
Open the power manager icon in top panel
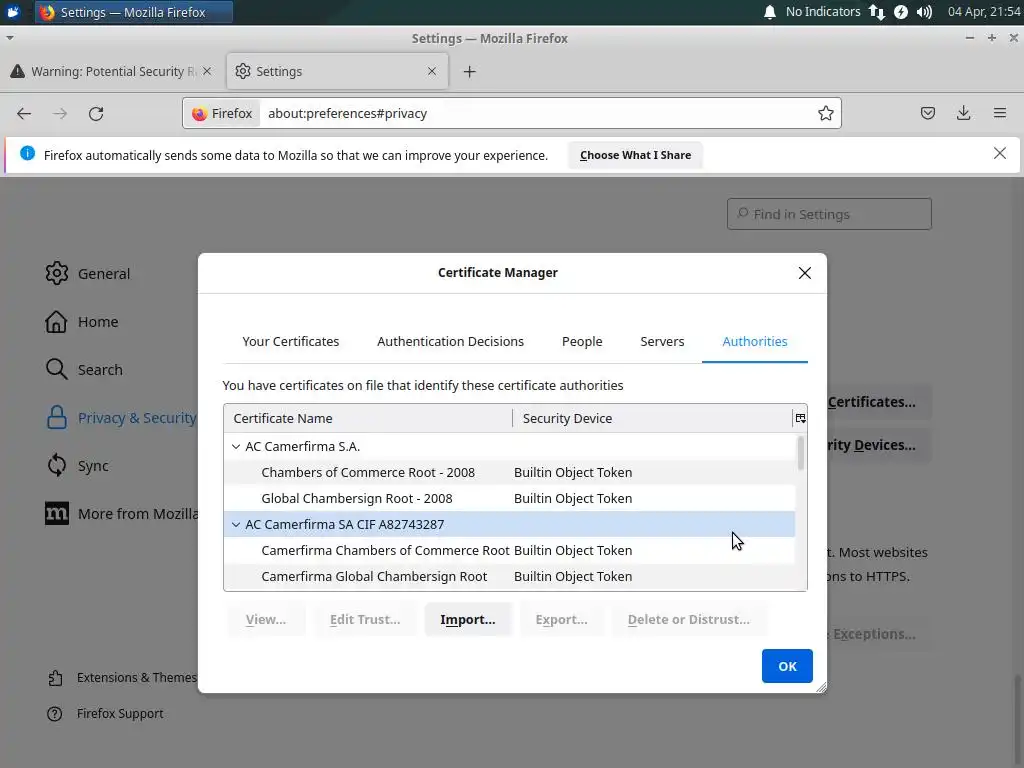(901, 12)
